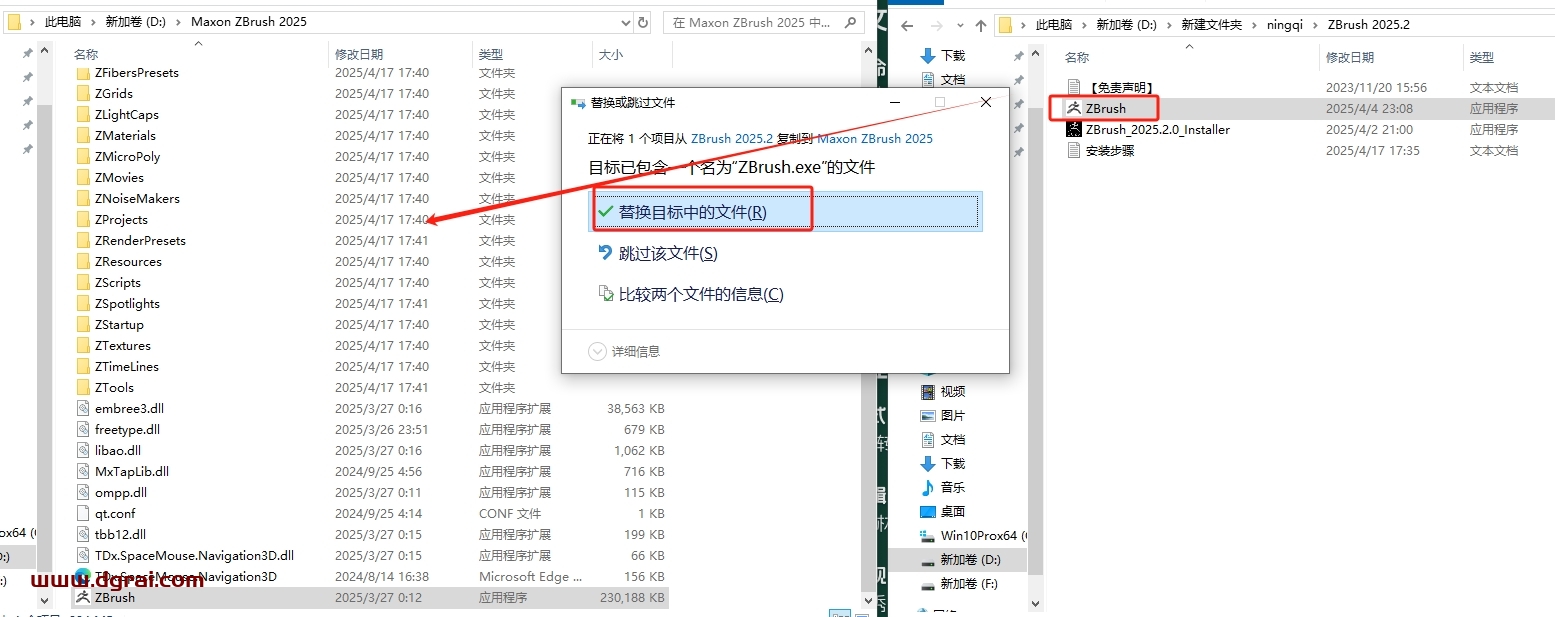Click the MxTapLib.dll file name
This screenshot has height=617, width=1555.
pyautogui.click(x=132, y=471)
